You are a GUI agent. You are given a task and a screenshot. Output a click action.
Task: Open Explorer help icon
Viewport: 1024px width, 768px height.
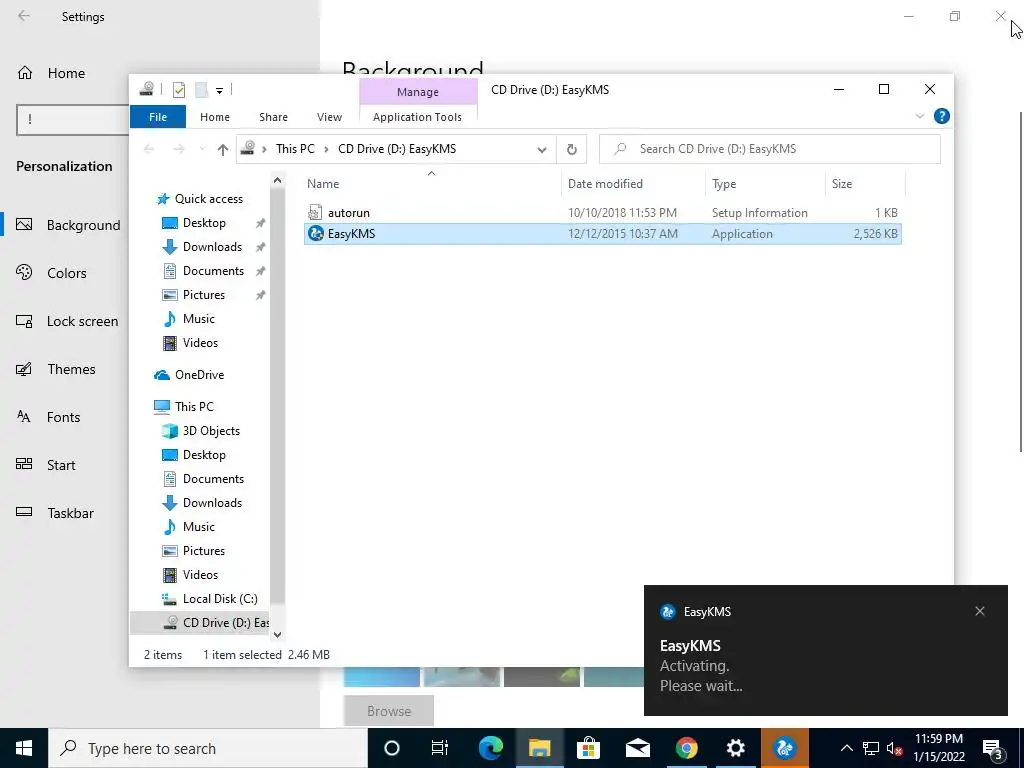pyautogui.click(x=942, y=116)
